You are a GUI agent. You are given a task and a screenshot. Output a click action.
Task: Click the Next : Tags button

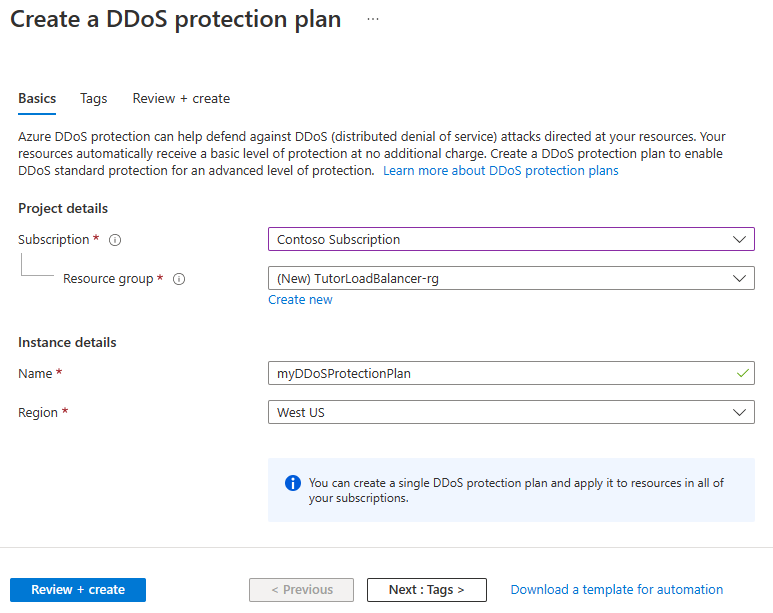426,590
